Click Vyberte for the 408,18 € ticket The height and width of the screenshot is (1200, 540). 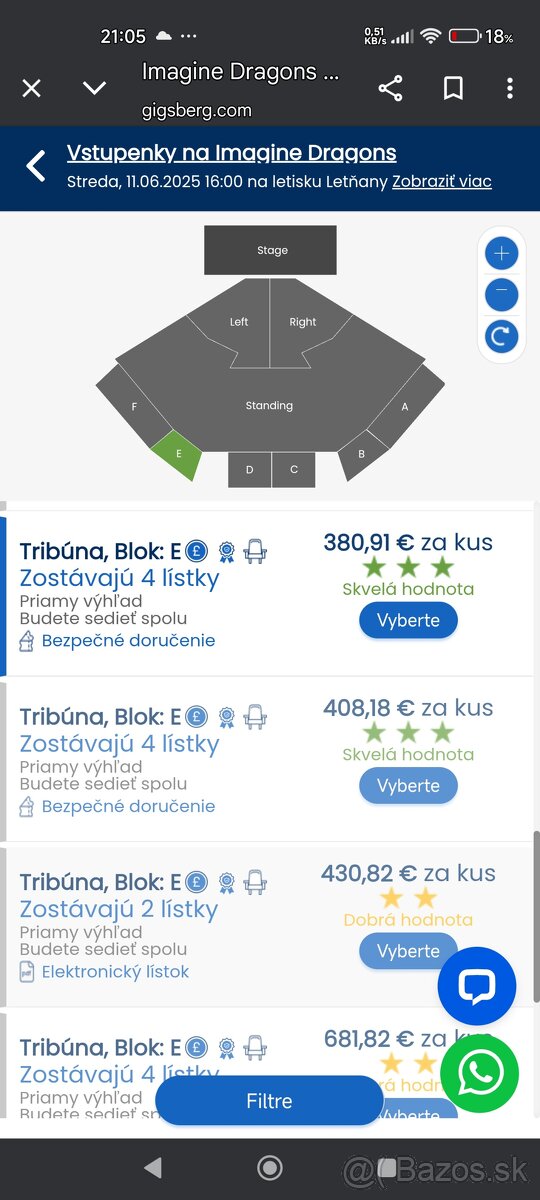408,786
